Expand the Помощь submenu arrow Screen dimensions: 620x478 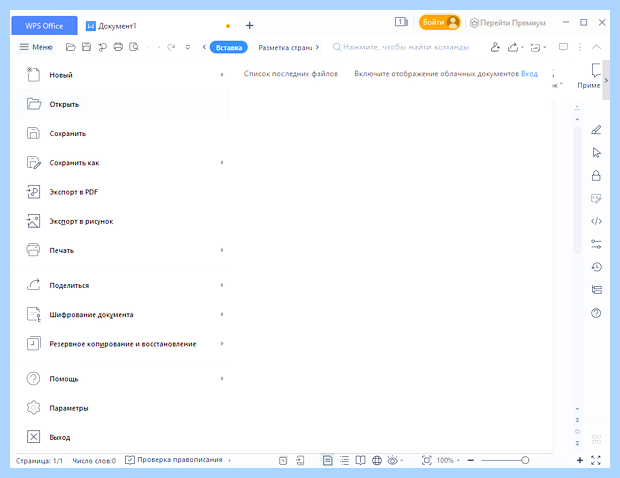click(x=222, y=378)
